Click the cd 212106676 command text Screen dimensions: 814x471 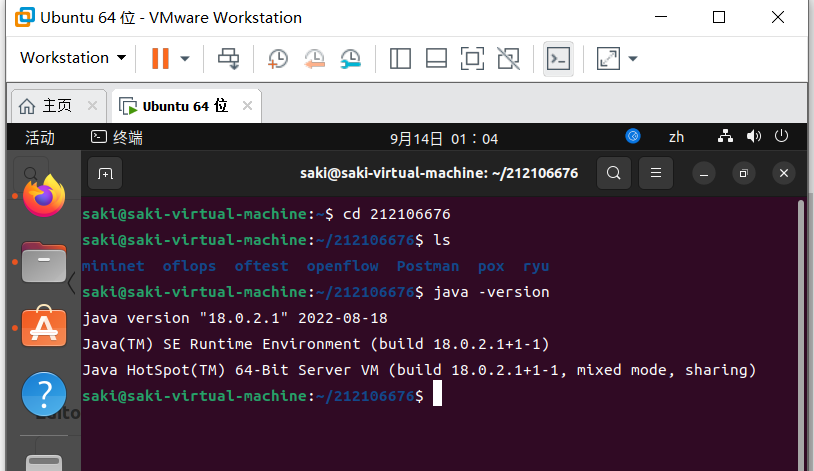397,214
